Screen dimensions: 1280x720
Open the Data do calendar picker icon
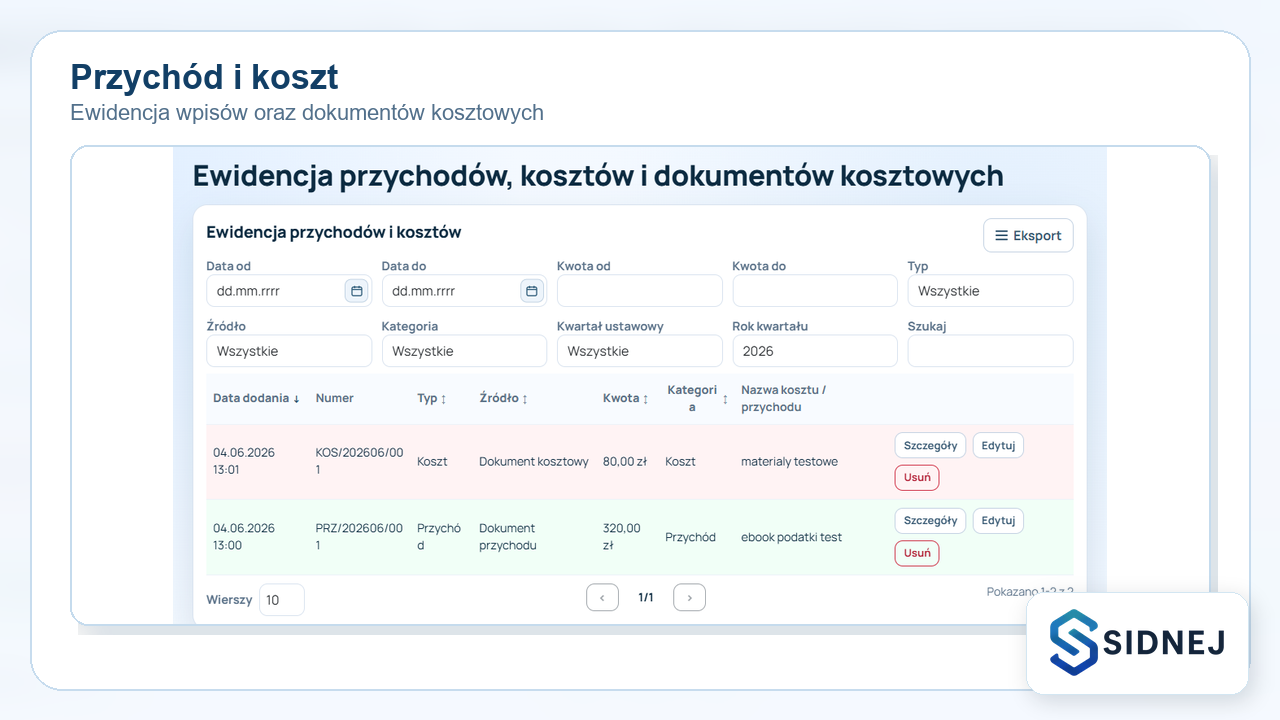[532, 291]
